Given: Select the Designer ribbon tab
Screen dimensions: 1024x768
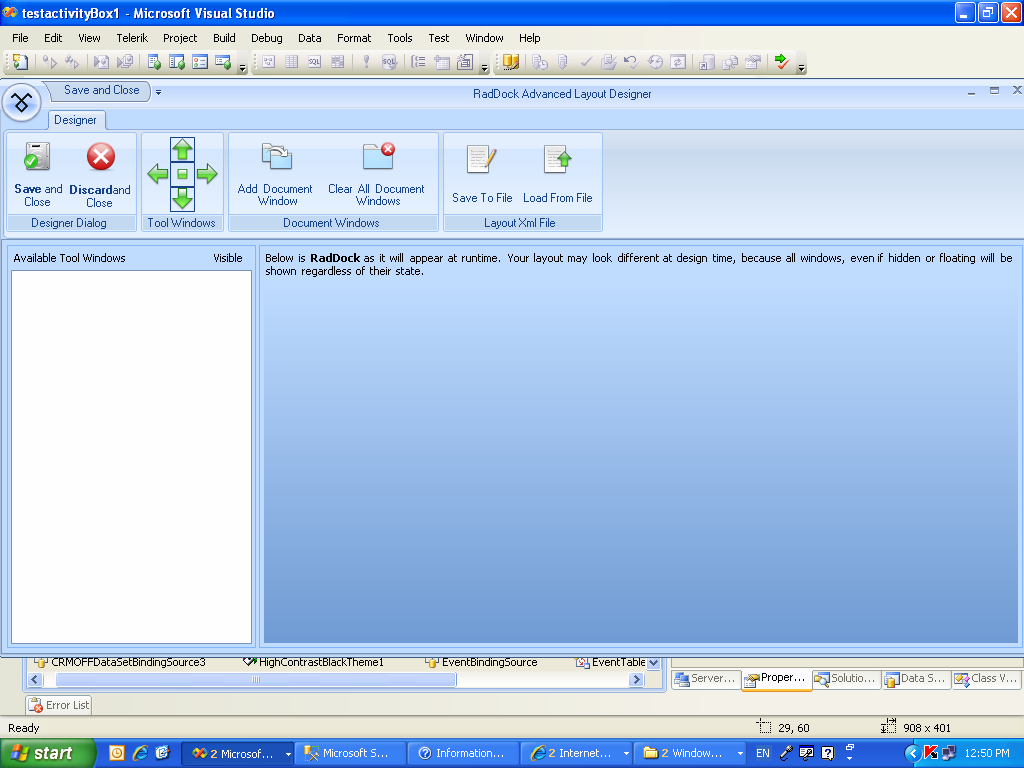Looking at the screenshot, I should tap(75, 120).
